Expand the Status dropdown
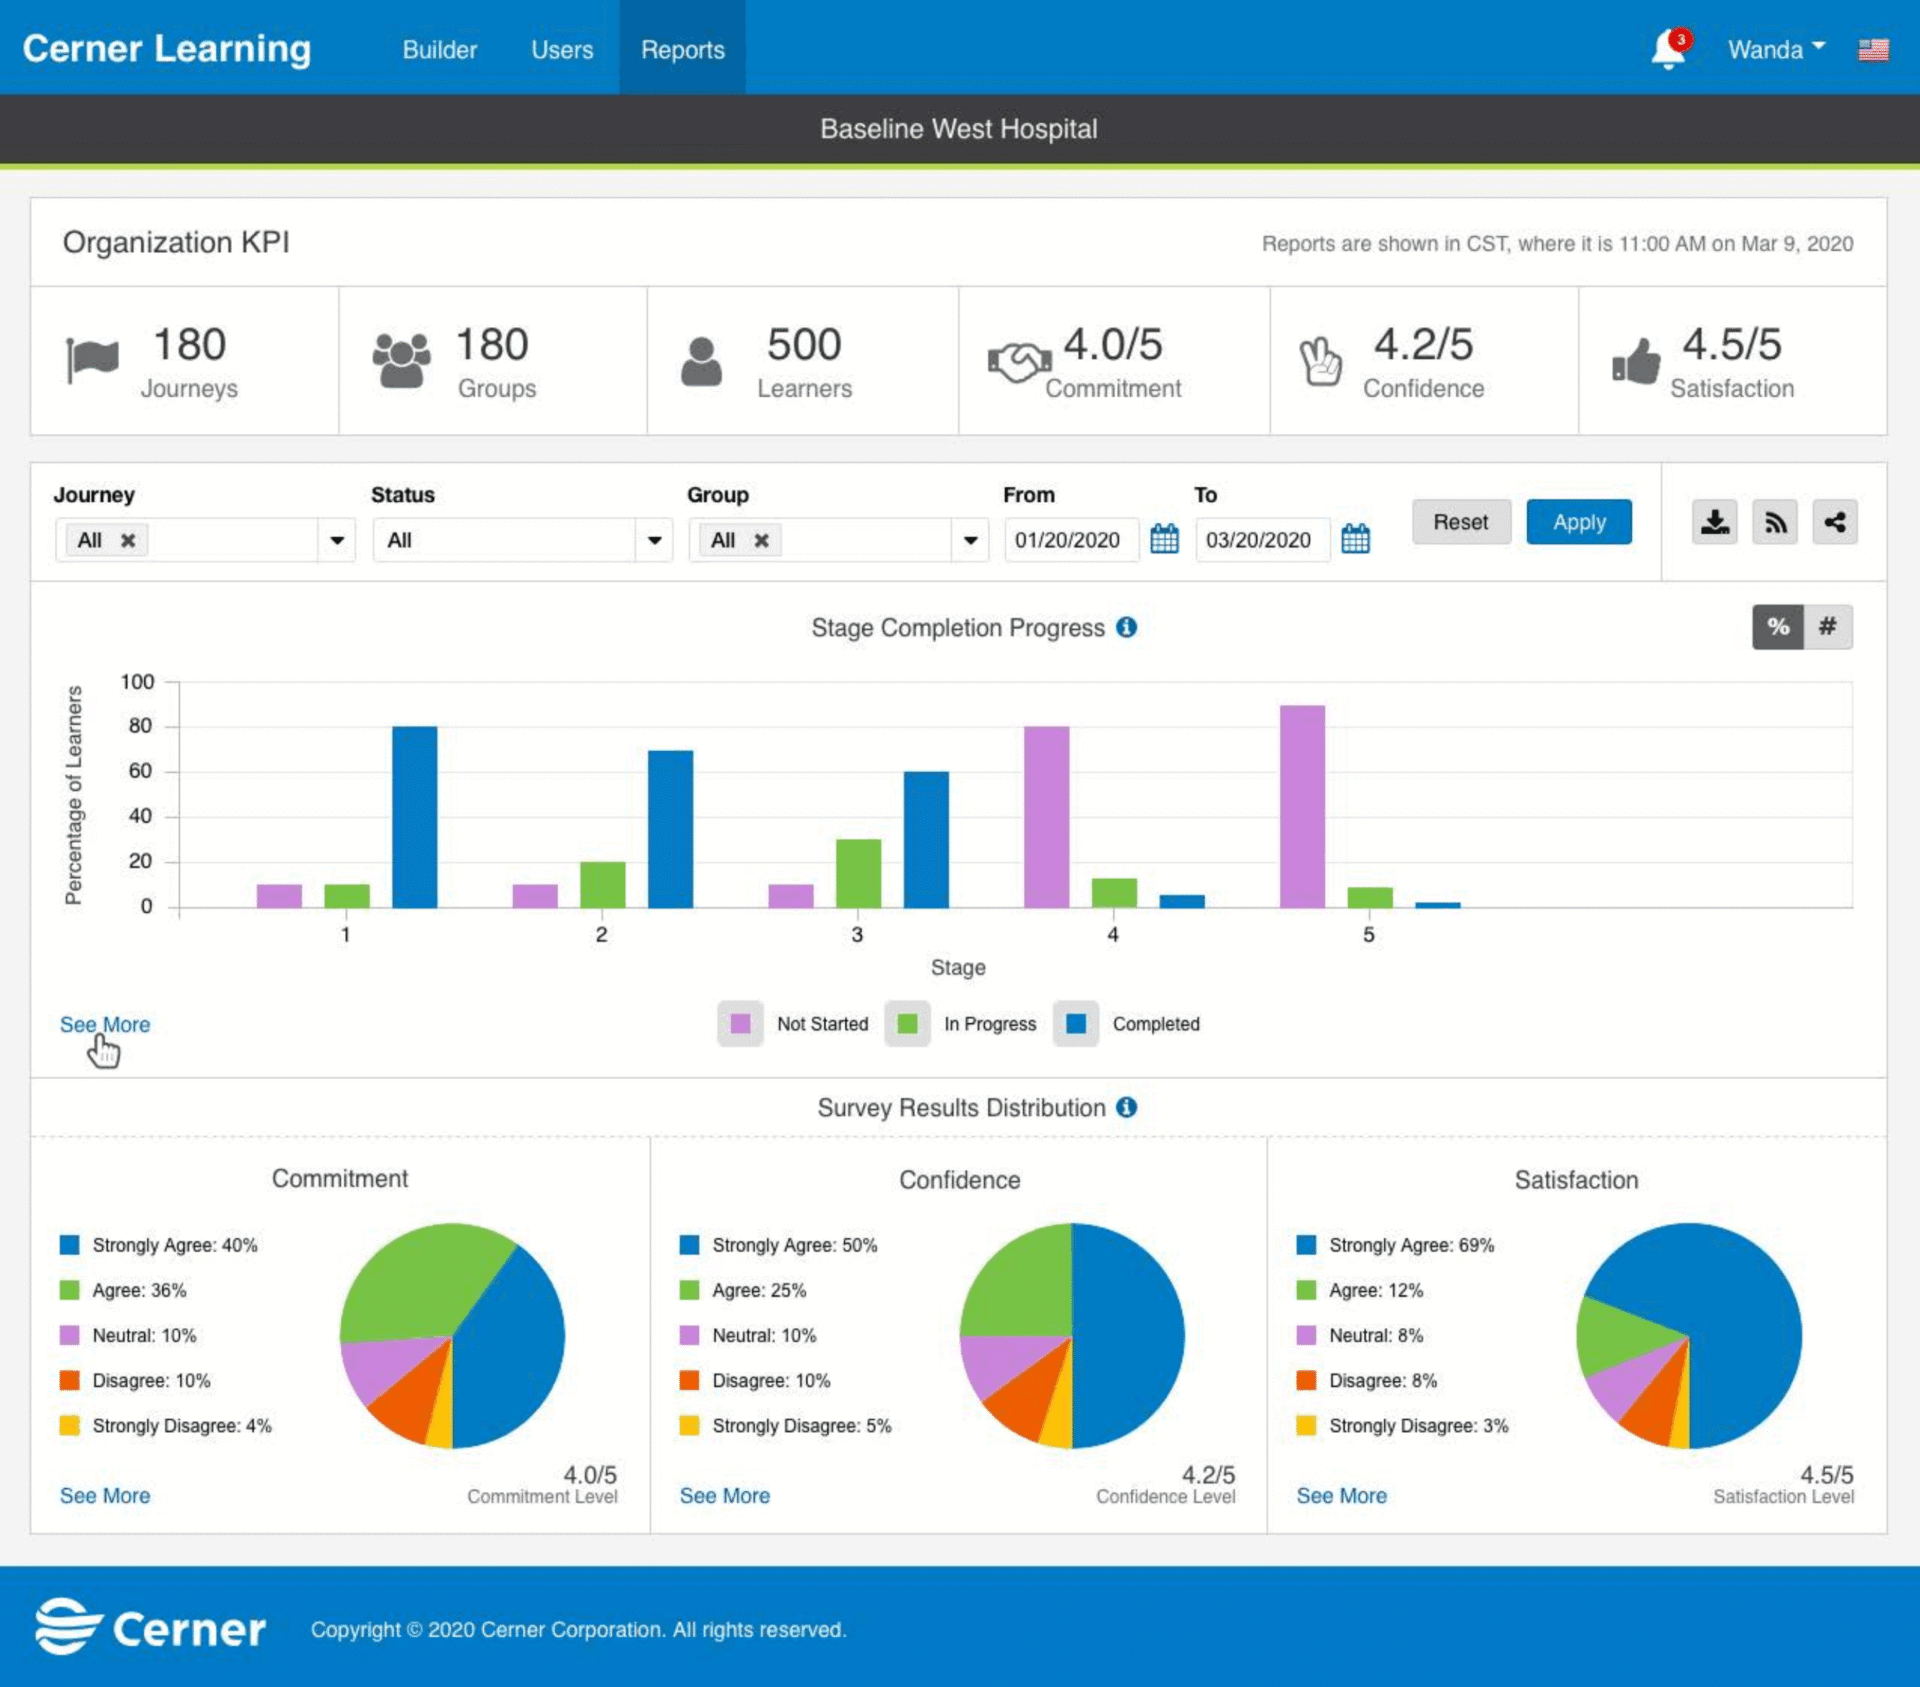The image size is (1920, 1687). click(x=654, y=540)
